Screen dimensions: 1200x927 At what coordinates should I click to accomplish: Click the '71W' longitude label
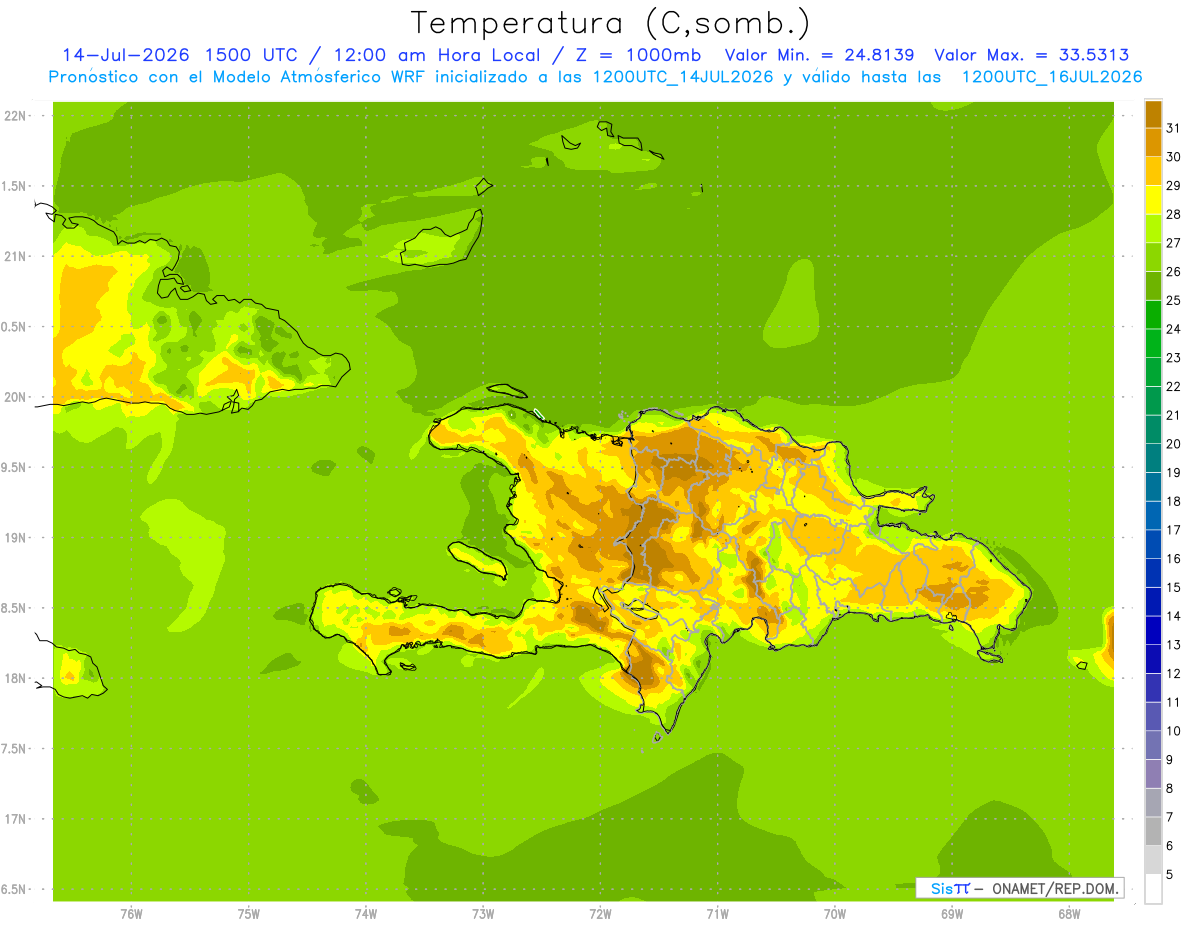tap(717, 914)
